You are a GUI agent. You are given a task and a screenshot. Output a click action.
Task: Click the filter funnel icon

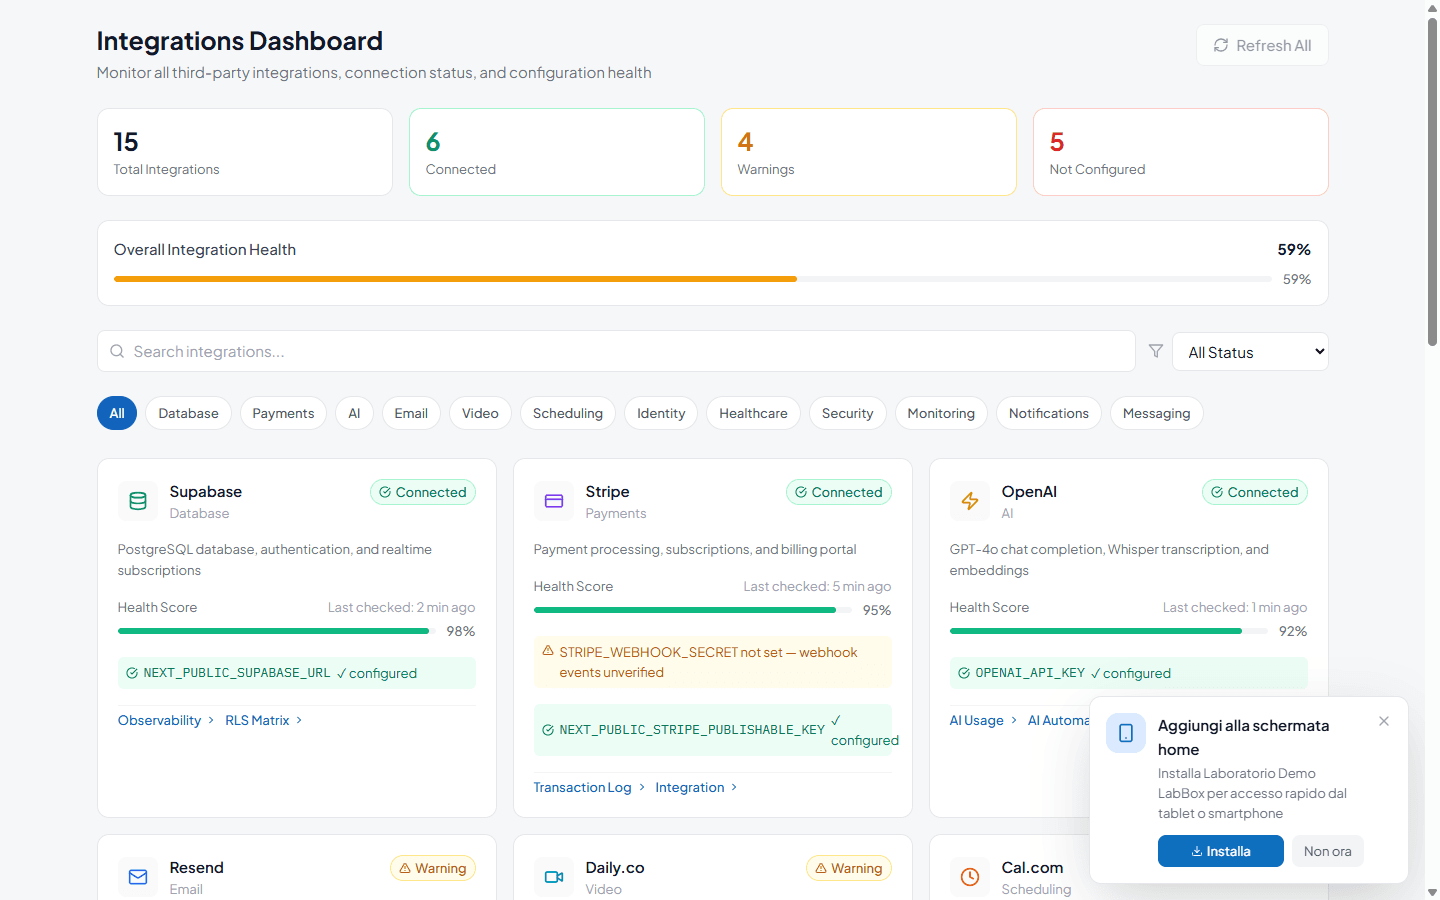(x=1156, y=351)
